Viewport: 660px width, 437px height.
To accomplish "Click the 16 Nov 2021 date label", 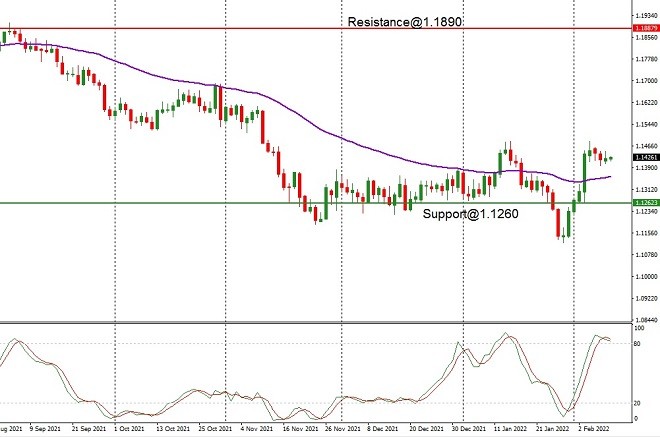I will click(x=300, y=429).
